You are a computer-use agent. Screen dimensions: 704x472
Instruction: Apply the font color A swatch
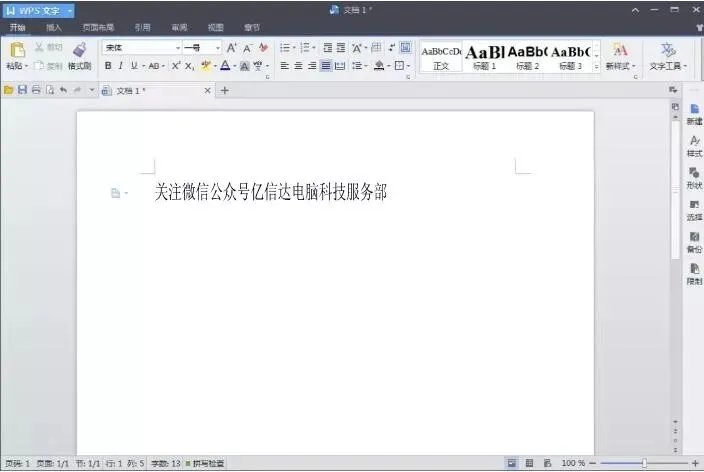tap(225, 66)
